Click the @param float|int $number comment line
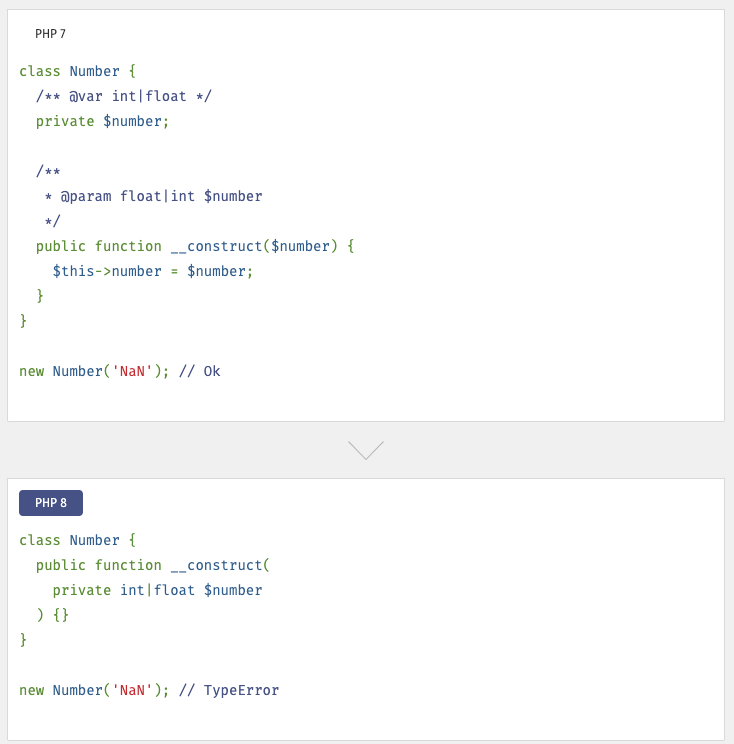Image resolution: width=734 pixels, height=744 pixels. click(x=153, y=197)
